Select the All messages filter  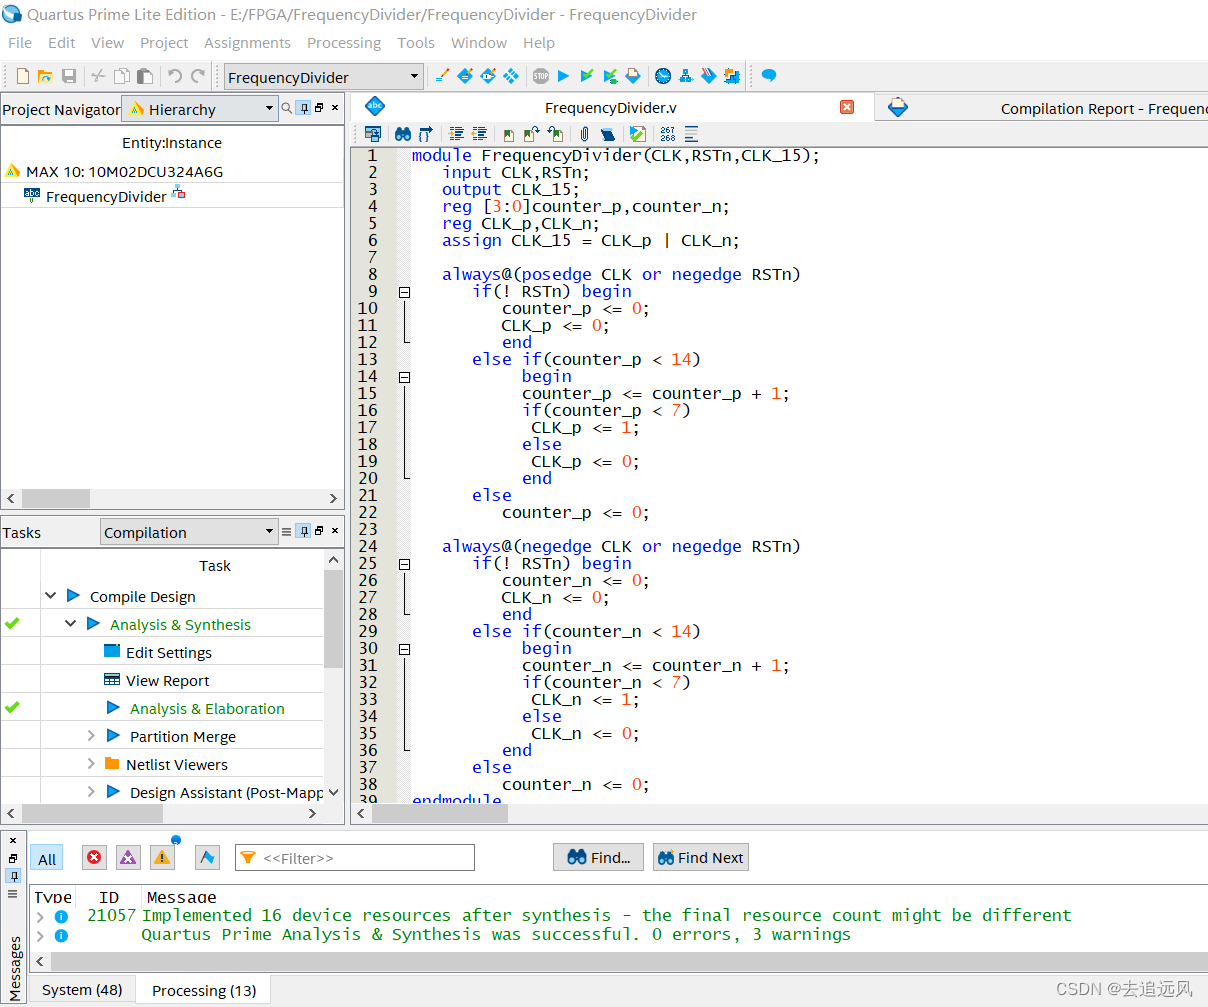pyautogui.click(x=47, y=858)
